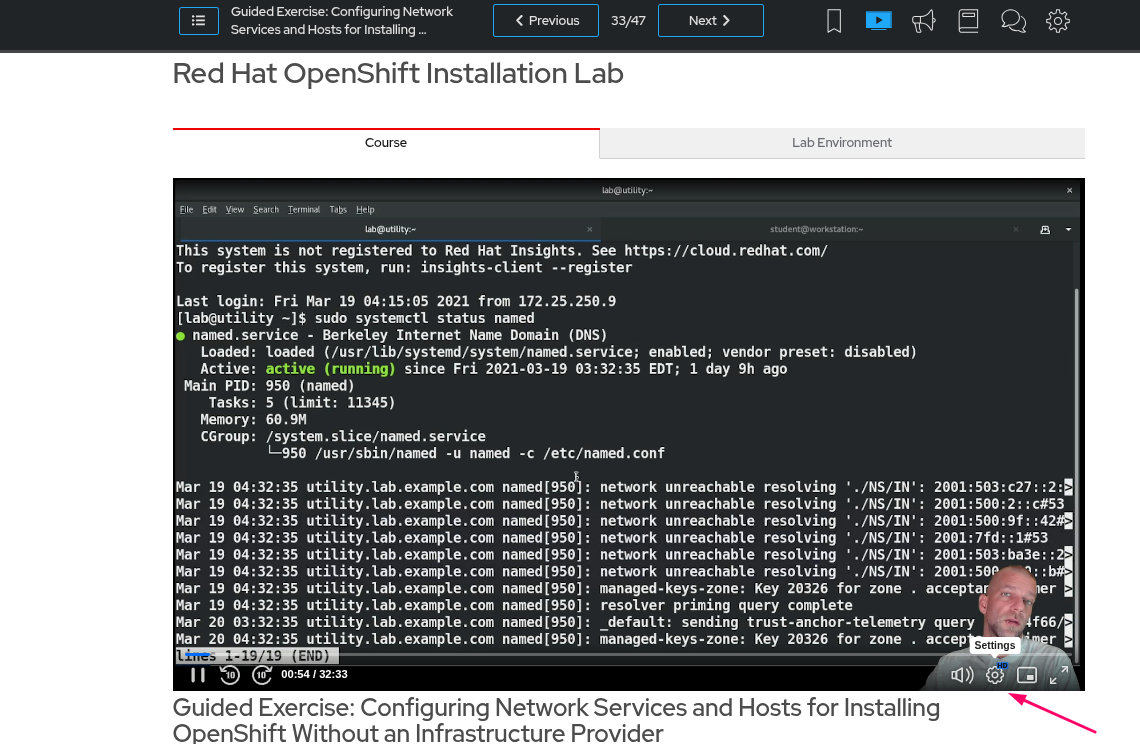Skip video forward 10 seconds
The height and width of the screenshot is (744, 1140).
pos(262,675)
